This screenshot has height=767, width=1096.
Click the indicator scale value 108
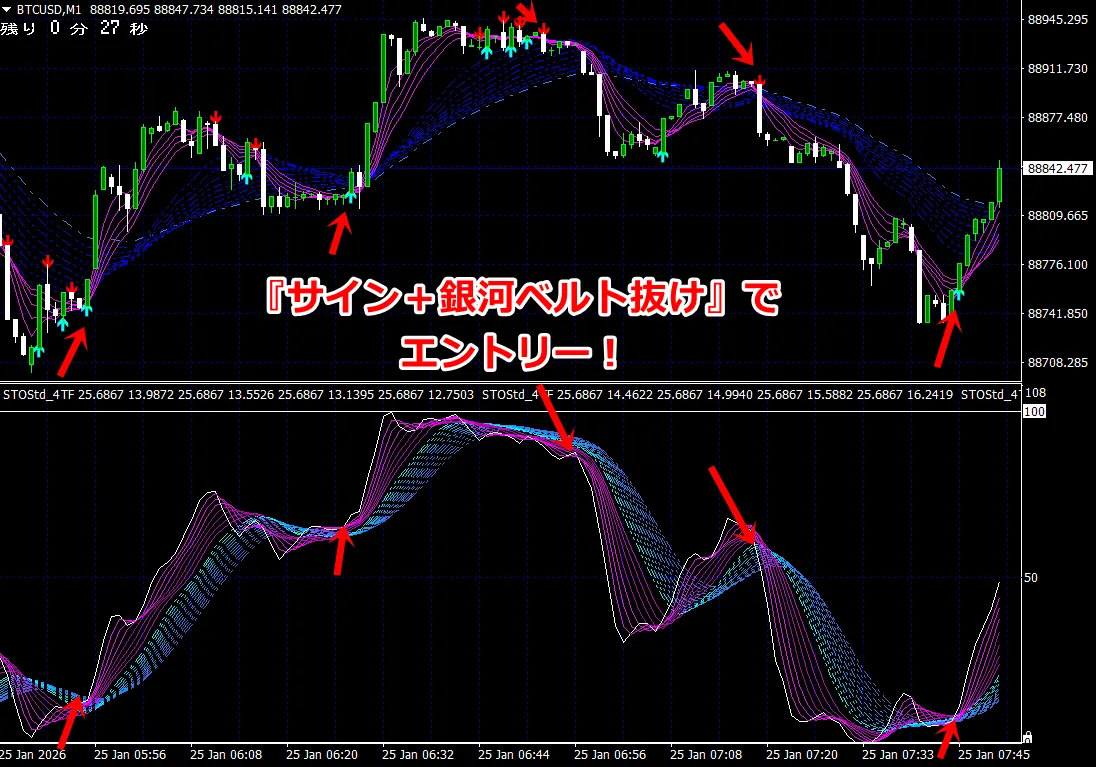tap(1035, 393)
